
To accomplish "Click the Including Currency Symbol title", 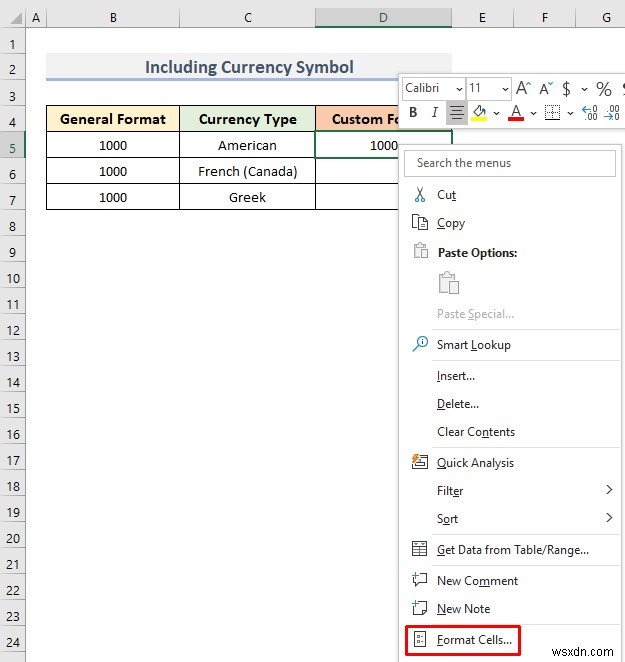I will [x=249, y=67].
